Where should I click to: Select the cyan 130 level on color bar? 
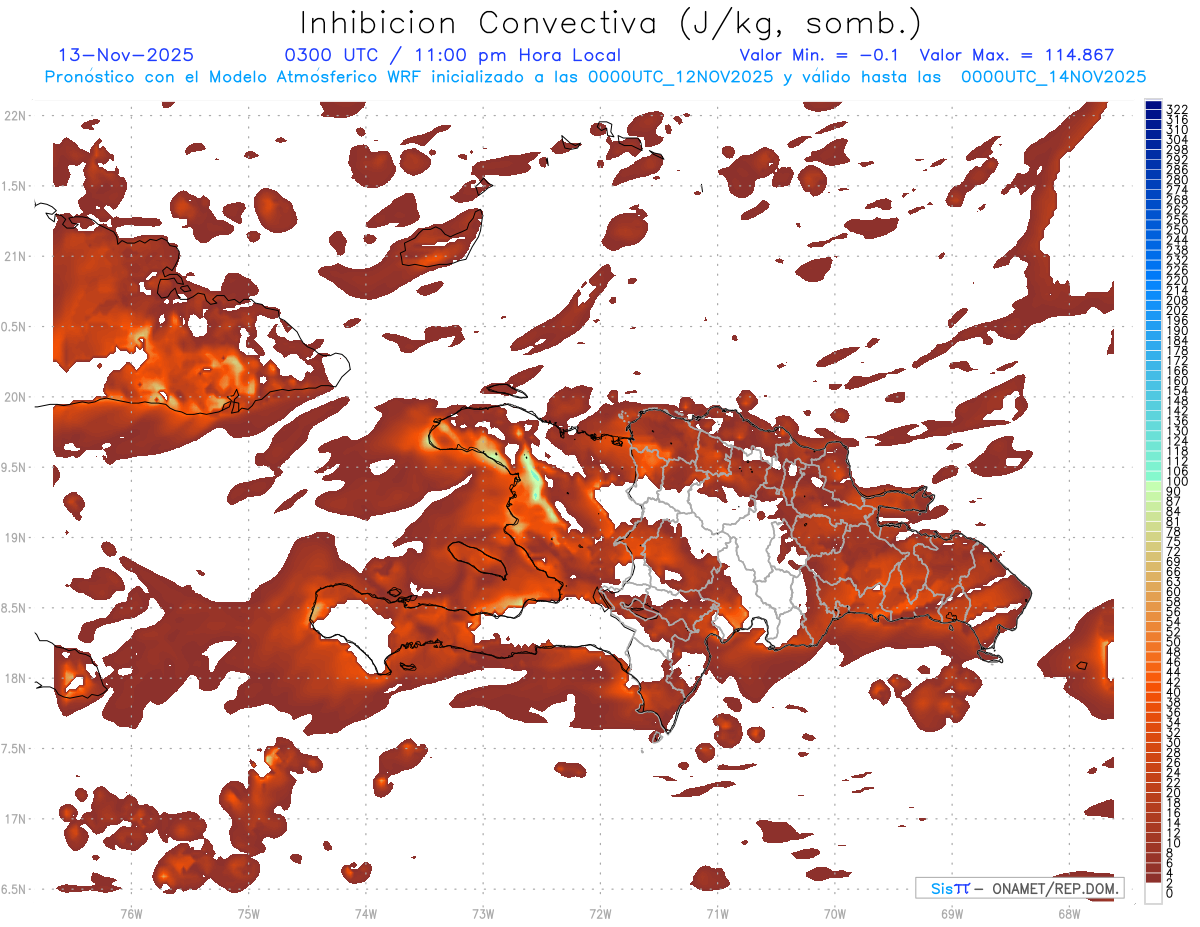[x=1154, y=431]
